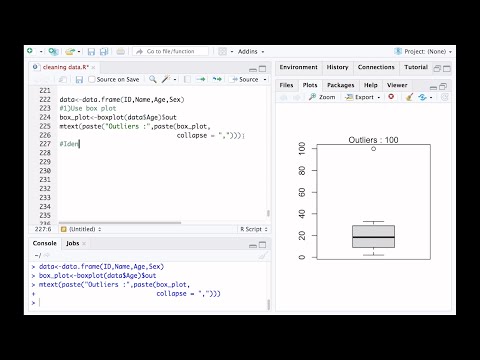Select the Jobs tab
480x360 pixels.
click(x=73, y=243)
